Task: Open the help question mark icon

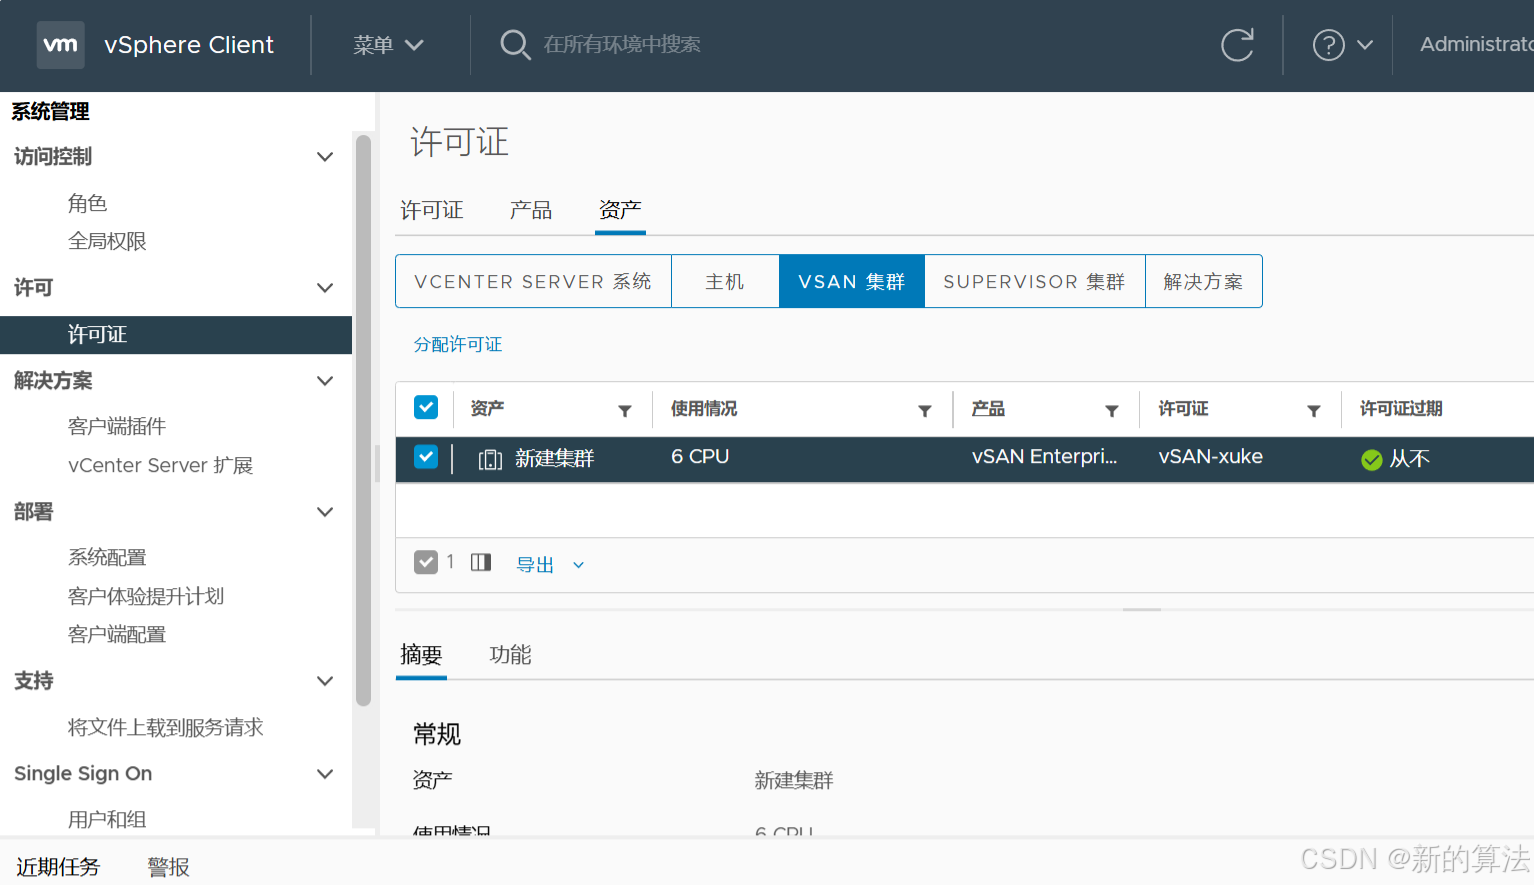Action: coord(1328,45)
